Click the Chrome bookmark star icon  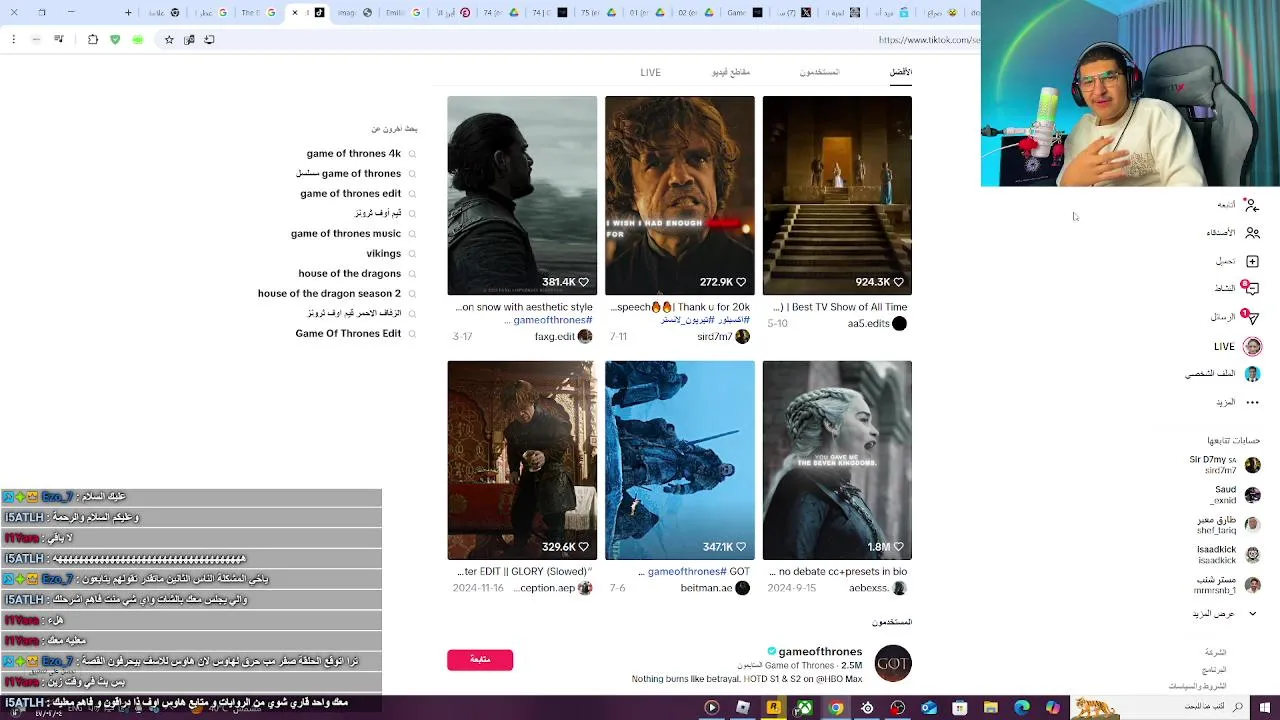[169, 40]
